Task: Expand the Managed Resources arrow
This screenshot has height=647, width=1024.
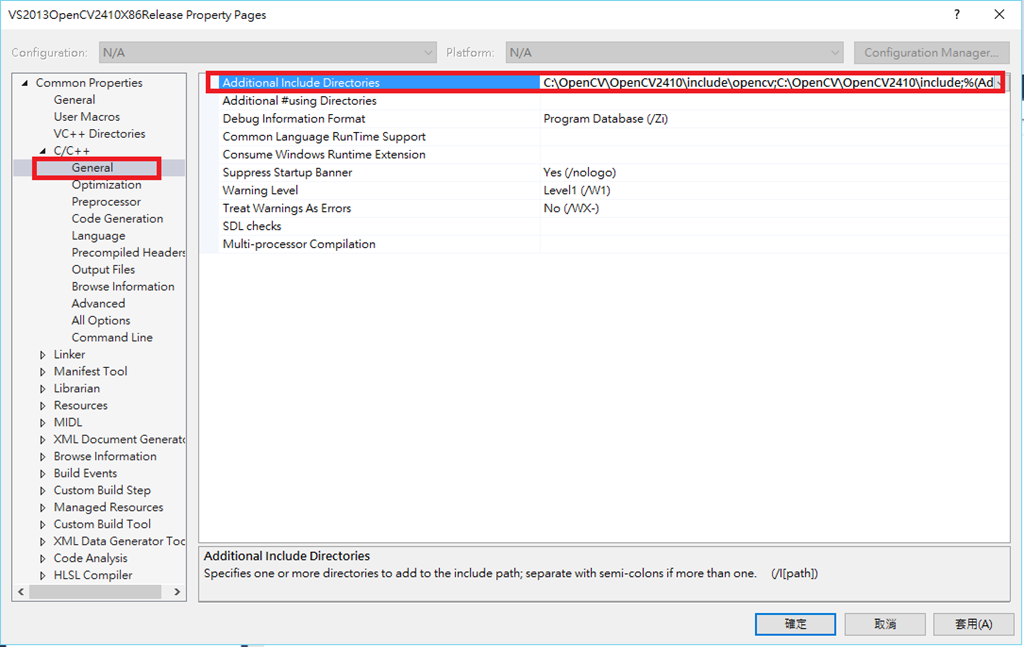Action: tap(43, 507)
